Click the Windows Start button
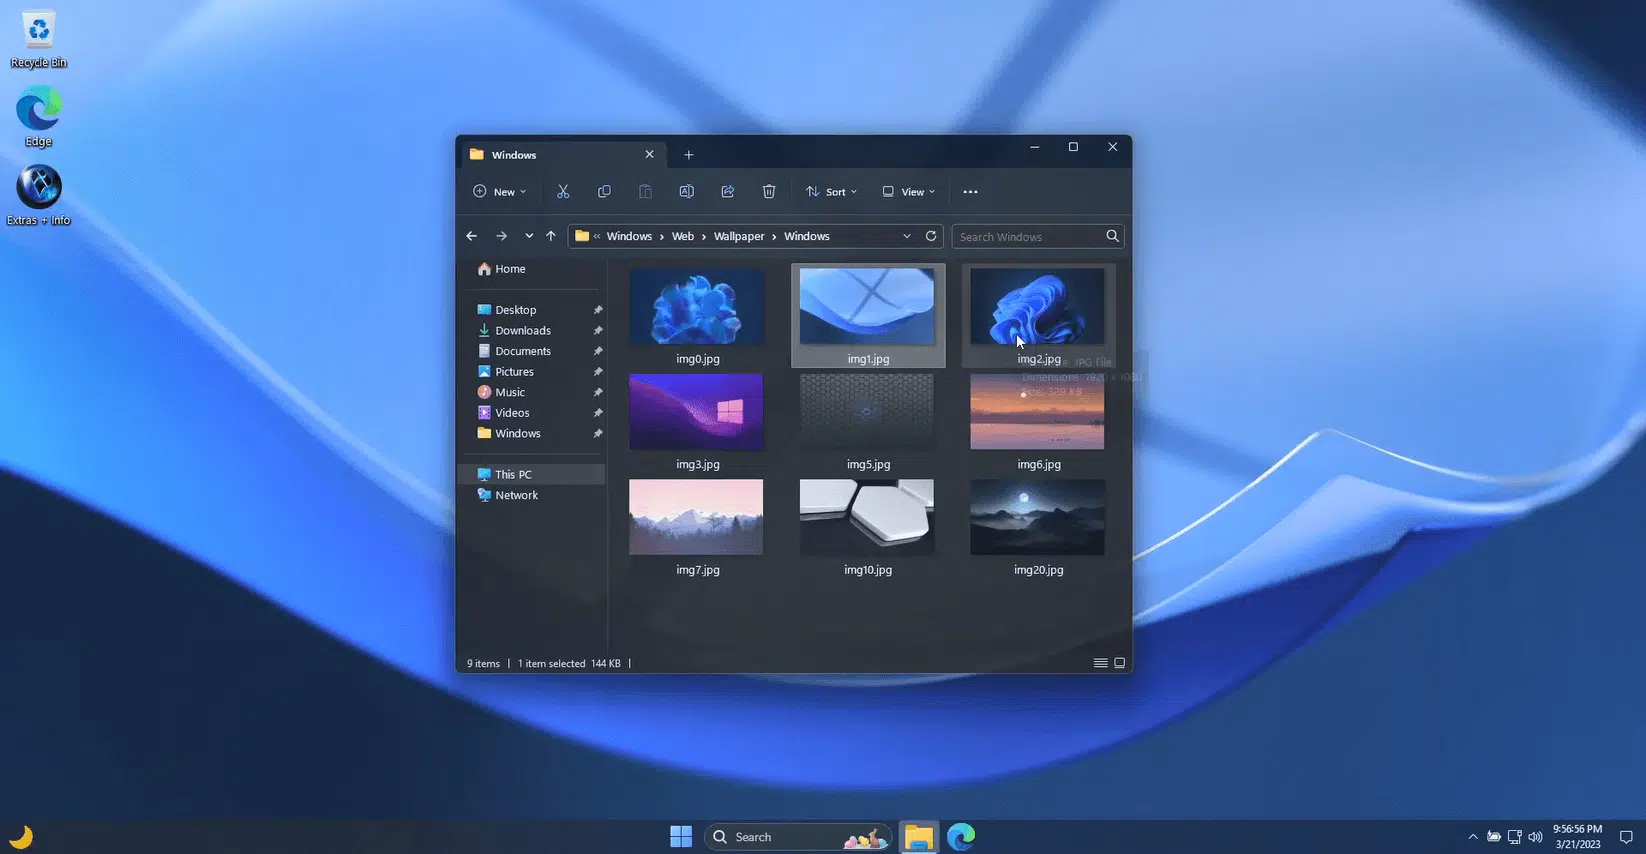This screenshot has width=1646, height=854. coord(681,837)
